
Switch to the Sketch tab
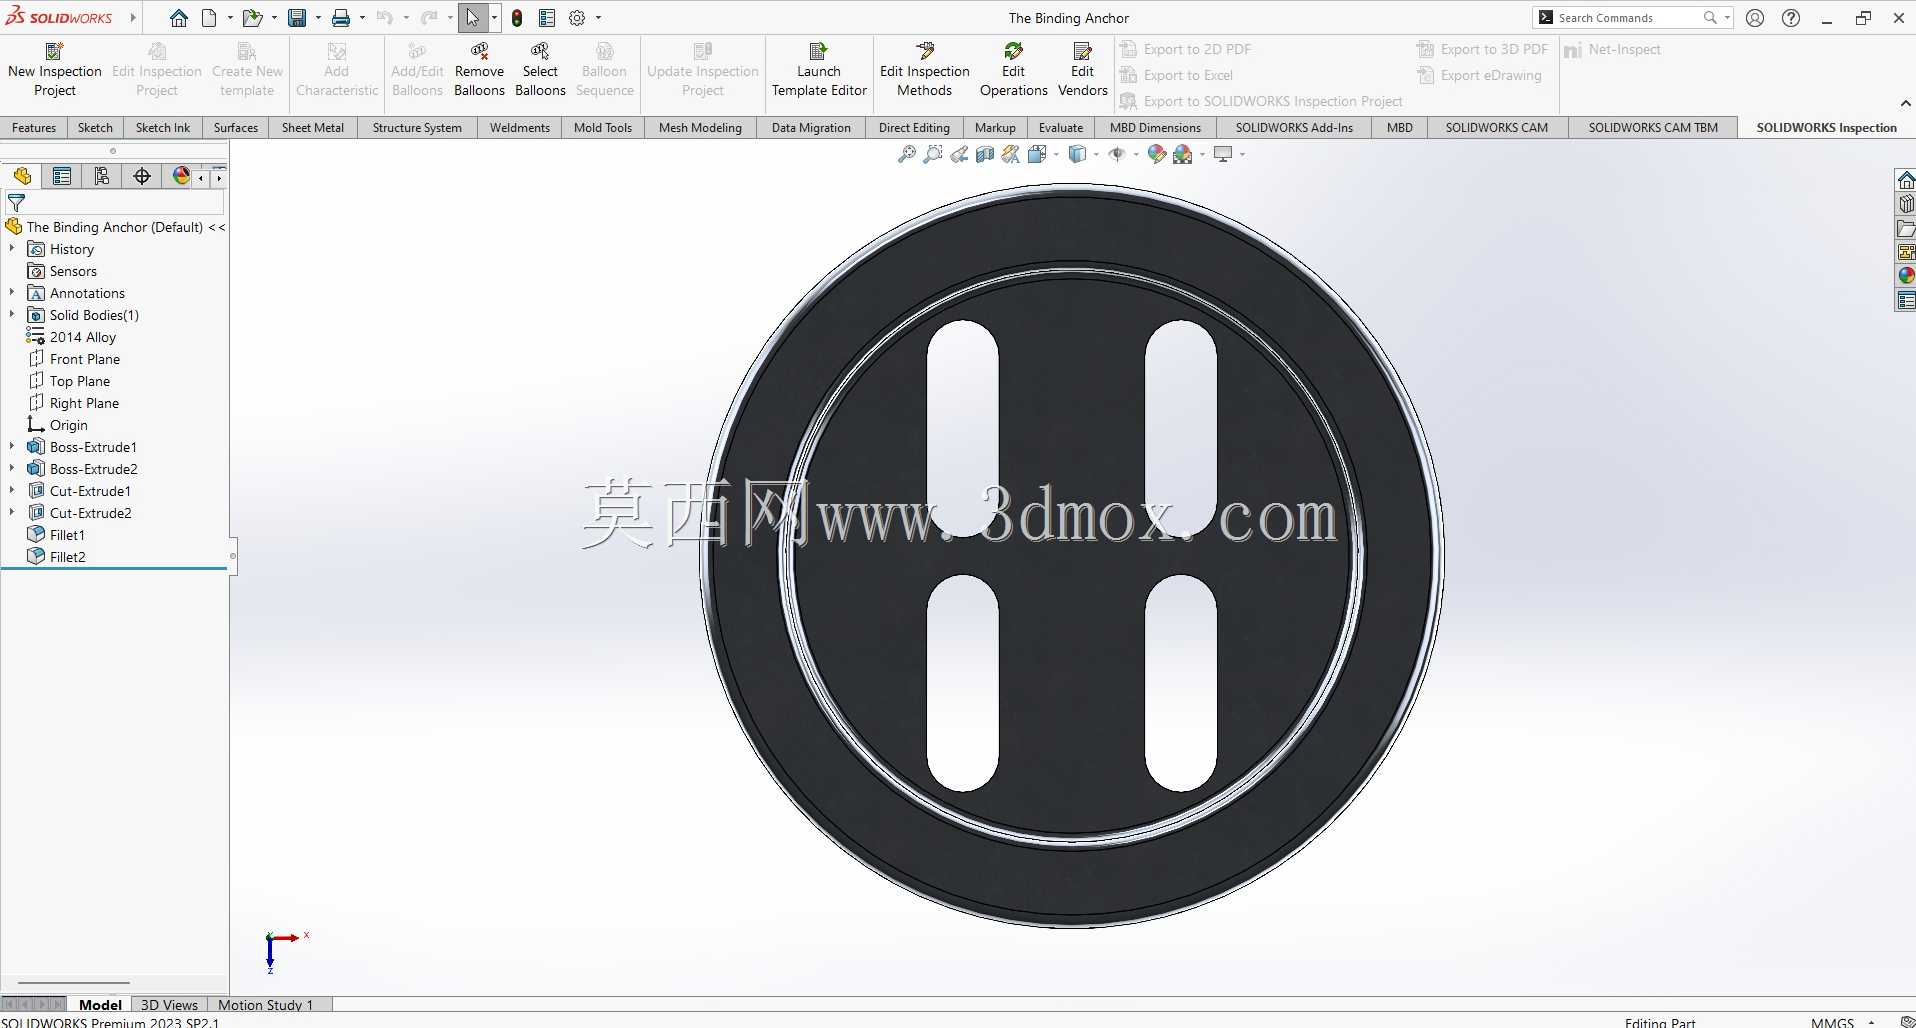tap(95, 127)
